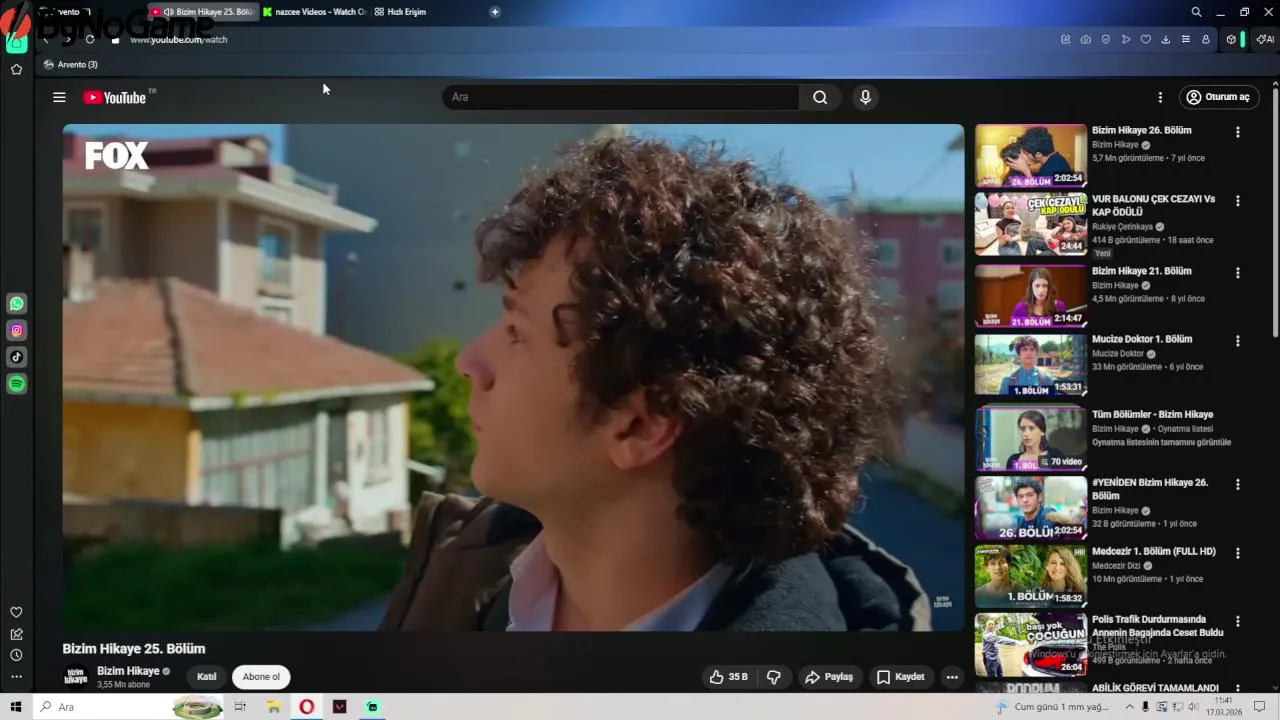Open the shield check protection icon
The height and width of the screenshot is (720, 1280).
click(1106, 39)
